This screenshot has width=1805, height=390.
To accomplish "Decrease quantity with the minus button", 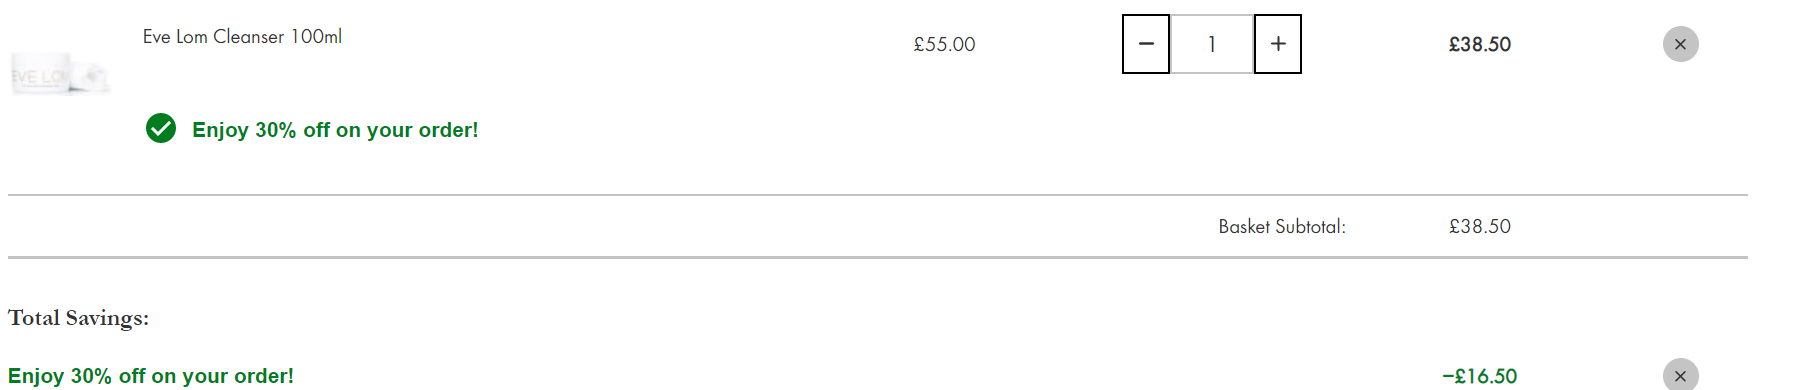I will (1146, 44).
